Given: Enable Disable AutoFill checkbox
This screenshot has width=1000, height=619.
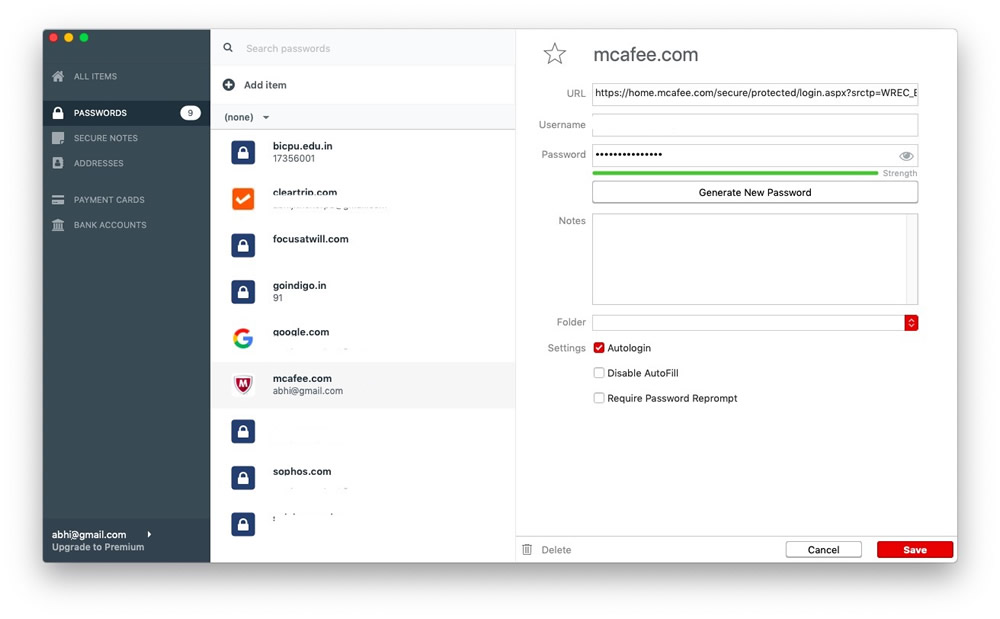Looking at the screenshot, I should tap(599, 373).
